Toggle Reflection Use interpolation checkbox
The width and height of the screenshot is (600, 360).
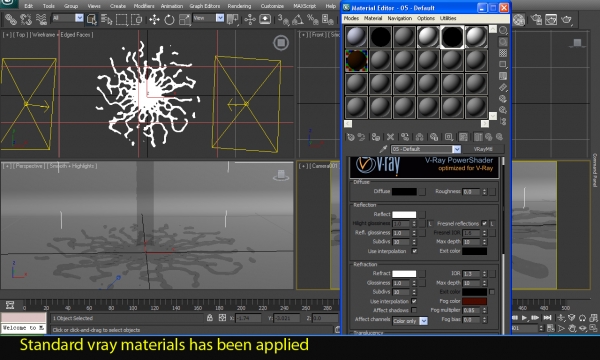pyautogui.click(x=414, y=251)
